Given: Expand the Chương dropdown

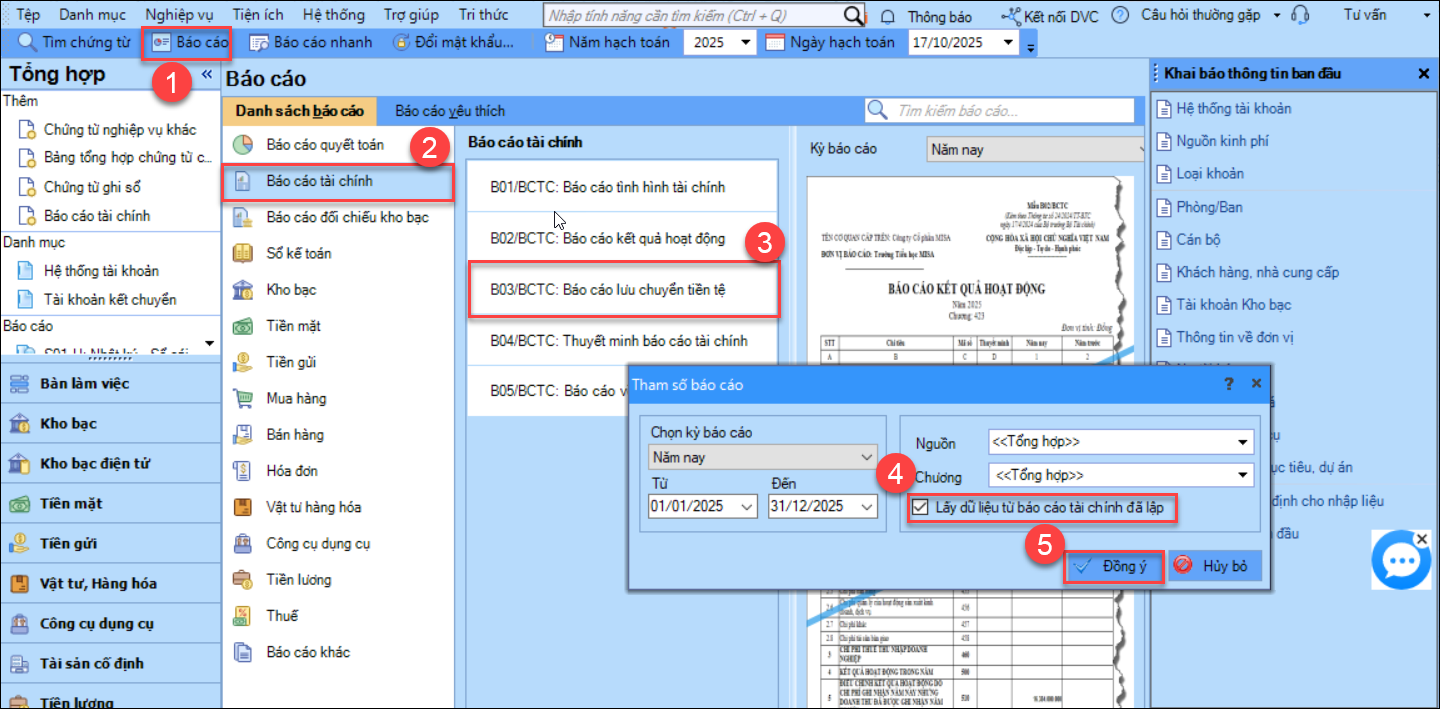Looking at the screenshot, I should (x=1242, y=475).
